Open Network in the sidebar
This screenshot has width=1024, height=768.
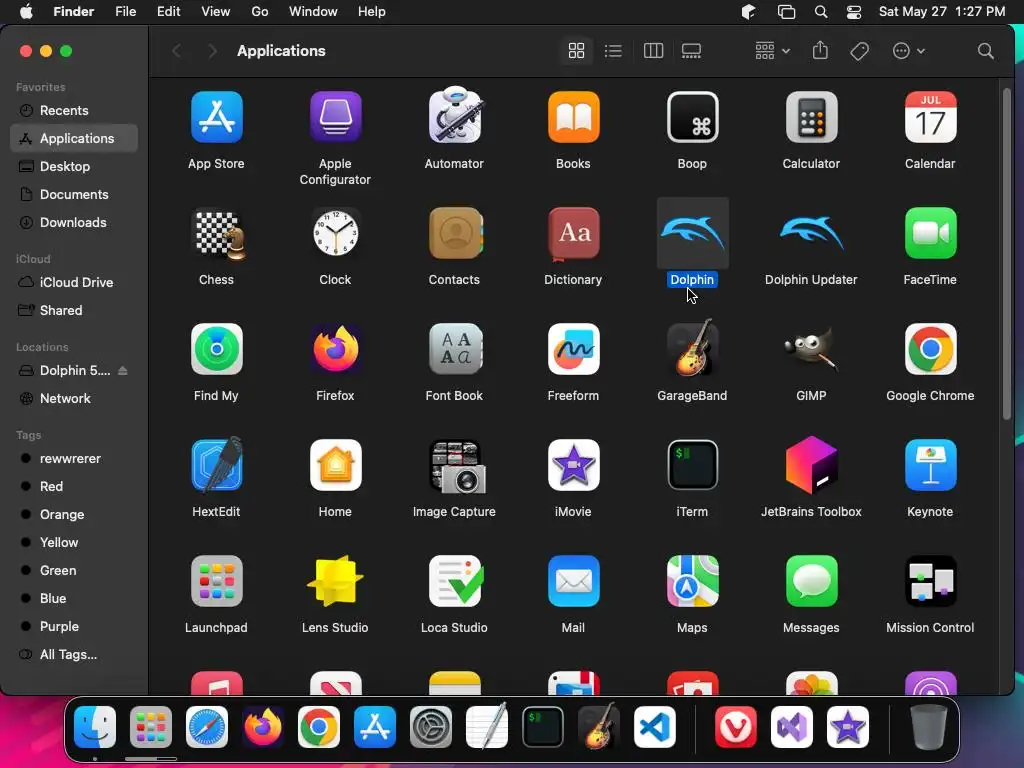pyautogui.click(x=74, y=398)
